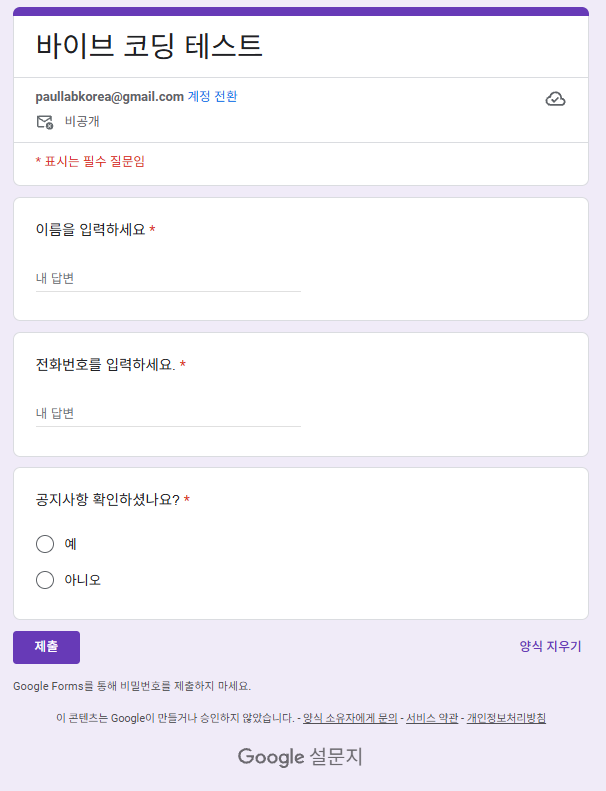Click the envelope icon beside 비공개
This screenshot has width=606, height=791.
(44, 122)
